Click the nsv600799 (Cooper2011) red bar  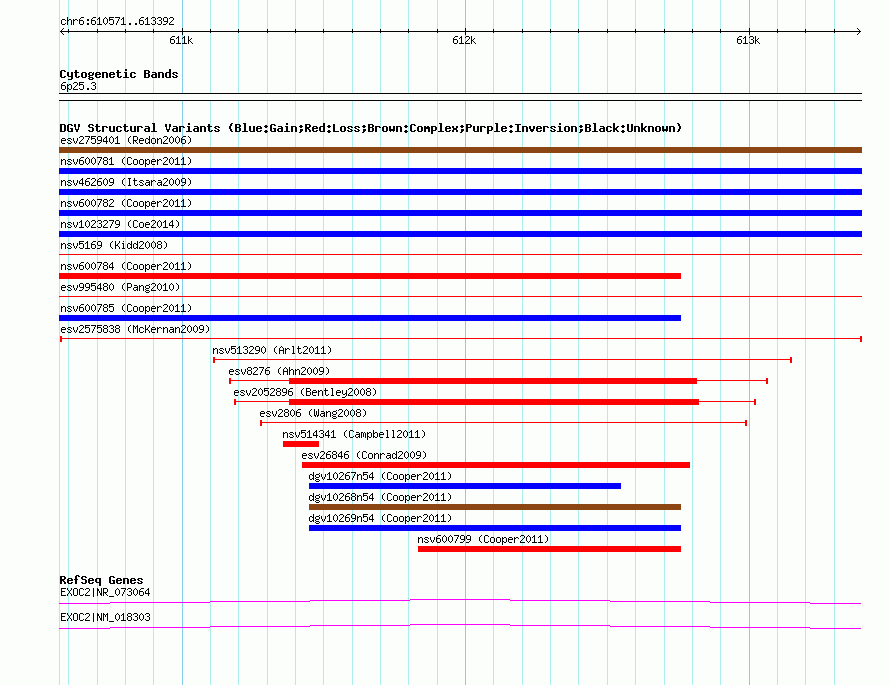tap(549, 549)
